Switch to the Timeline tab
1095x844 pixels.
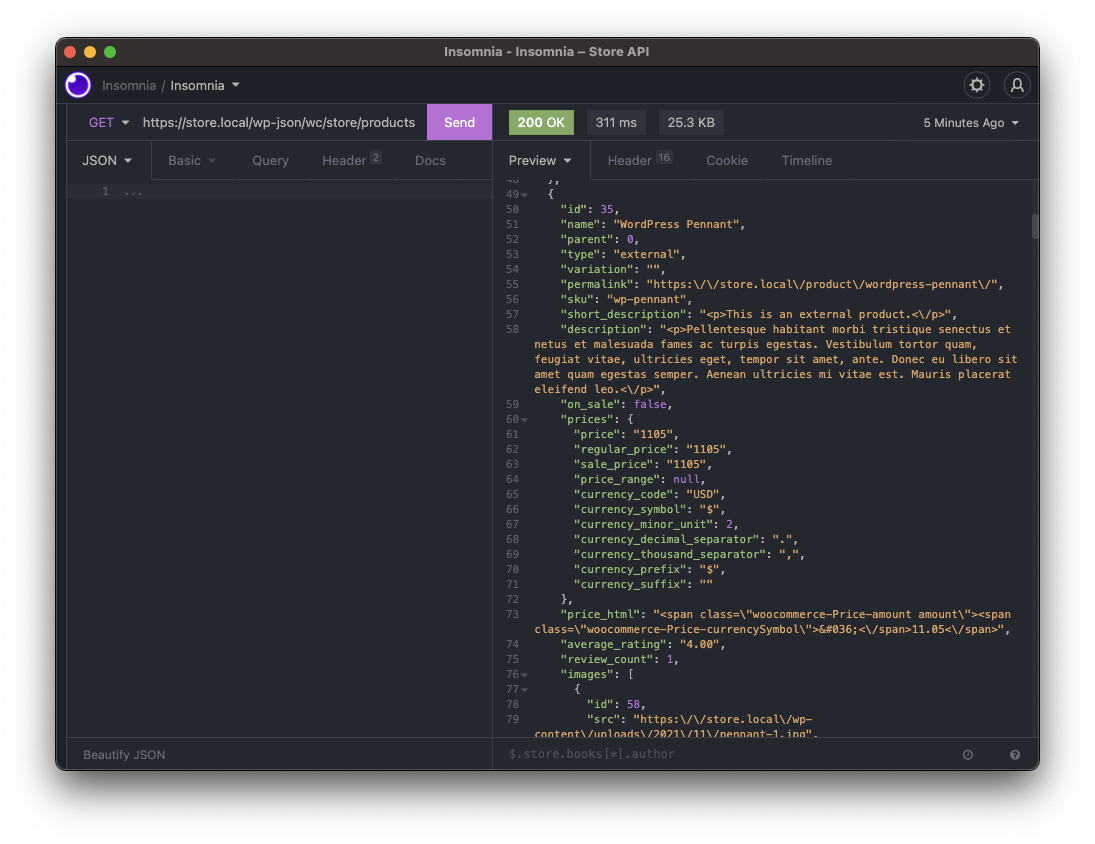click(806, 160)
